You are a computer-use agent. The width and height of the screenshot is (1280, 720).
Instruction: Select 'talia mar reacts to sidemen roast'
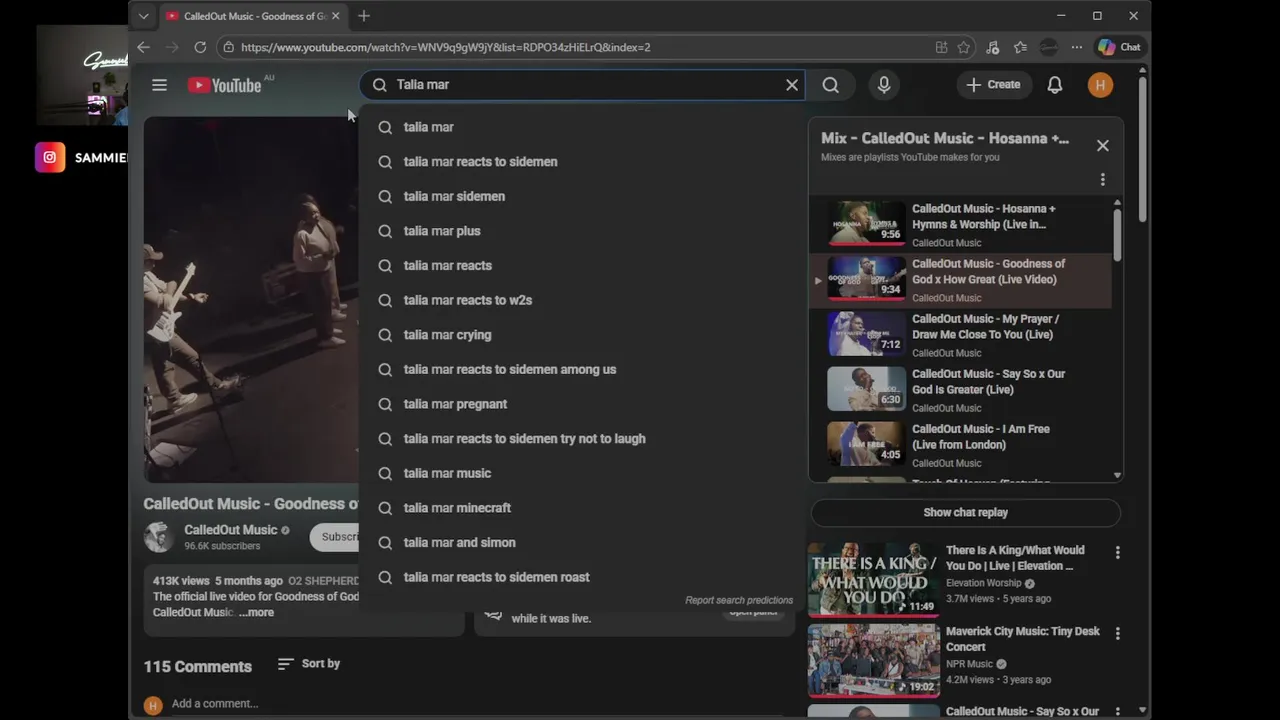point(581,577)
